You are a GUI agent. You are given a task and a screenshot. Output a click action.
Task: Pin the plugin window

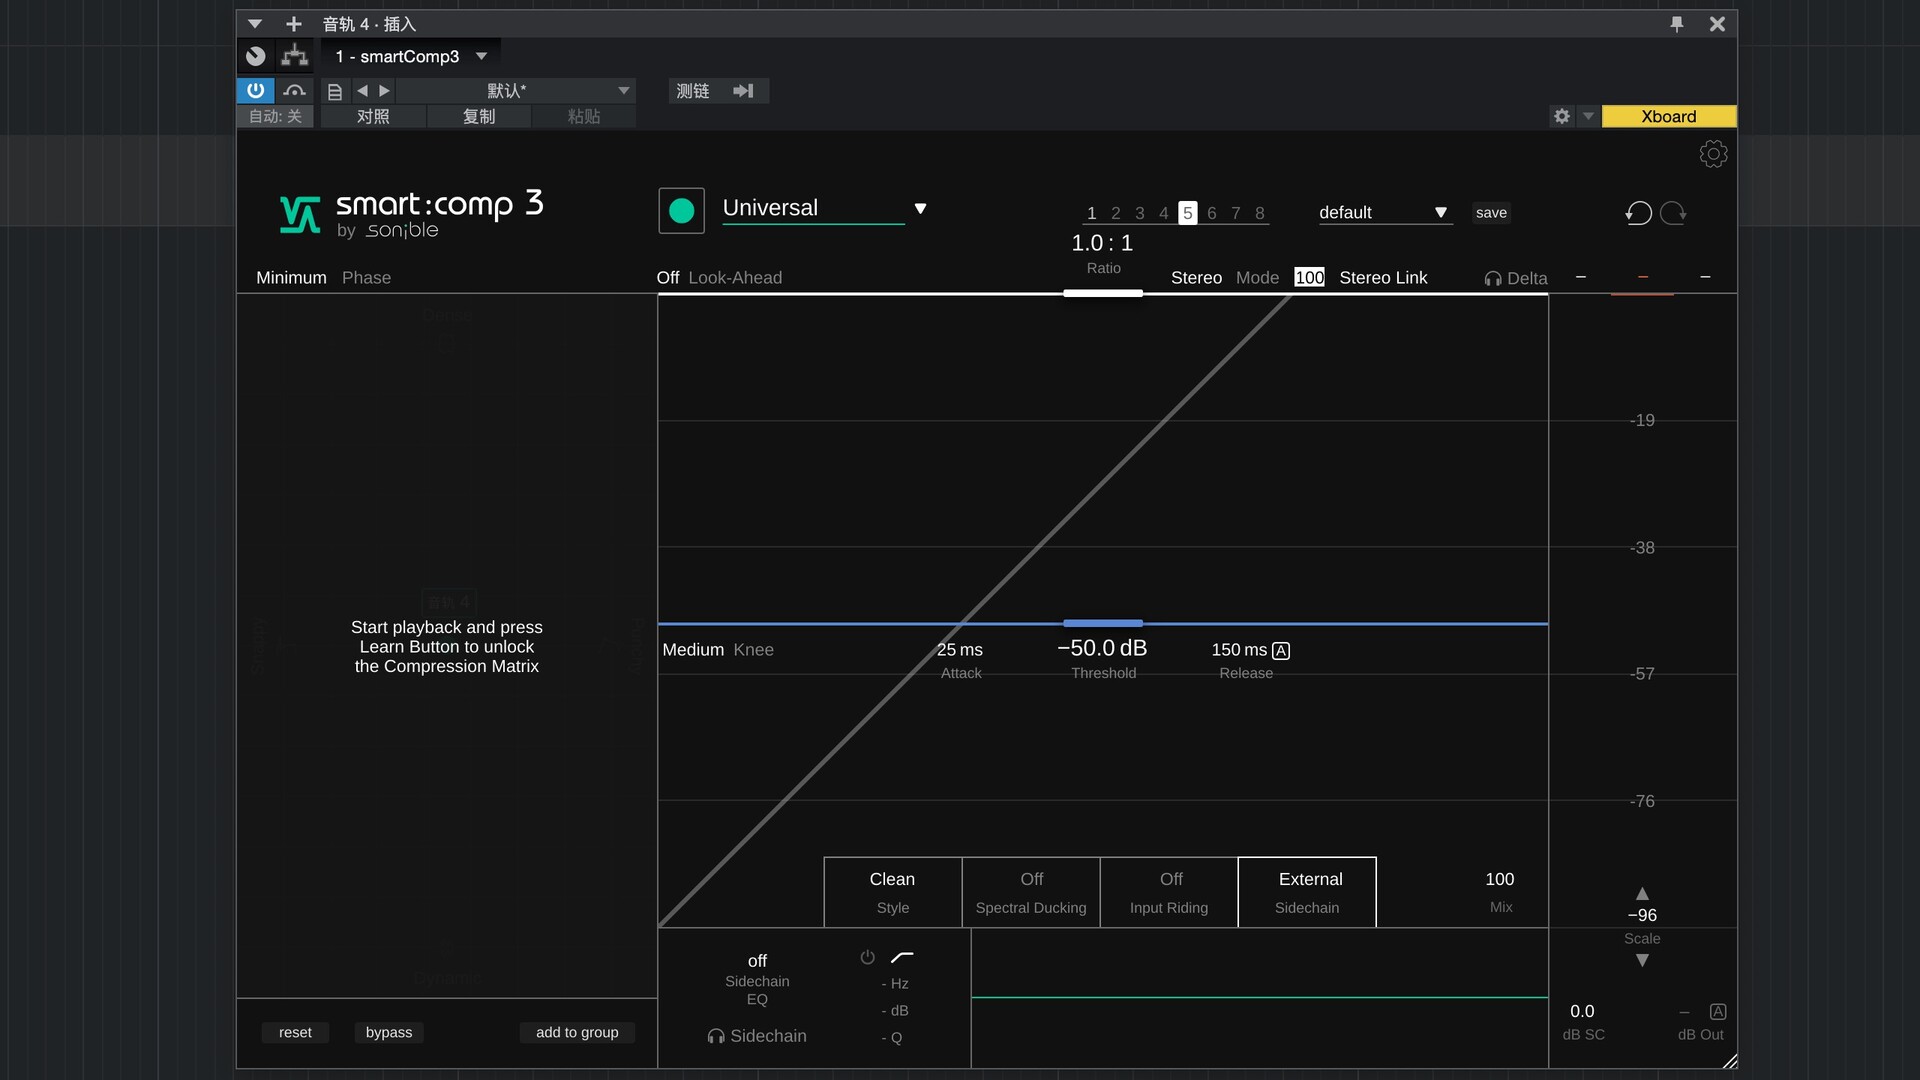point(1677,24)
